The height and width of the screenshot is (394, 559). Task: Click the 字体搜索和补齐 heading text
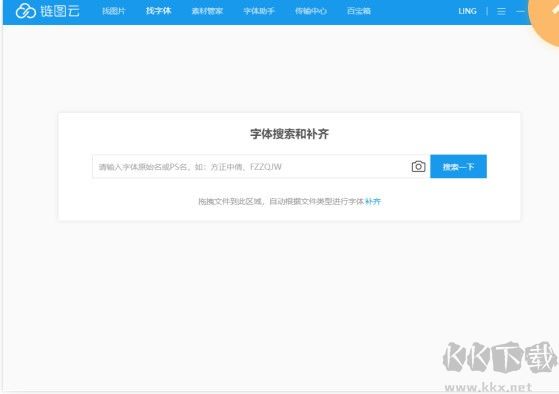point(289,134)
